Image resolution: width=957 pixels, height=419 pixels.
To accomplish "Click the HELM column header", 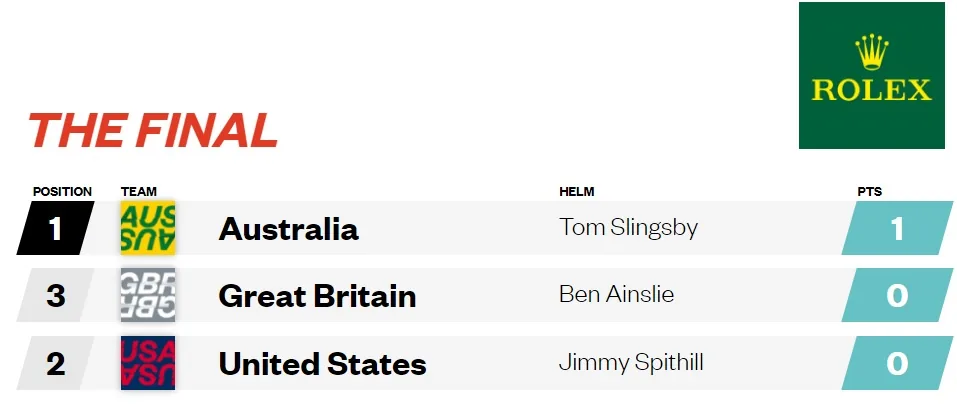I will (x=577, y=192).
